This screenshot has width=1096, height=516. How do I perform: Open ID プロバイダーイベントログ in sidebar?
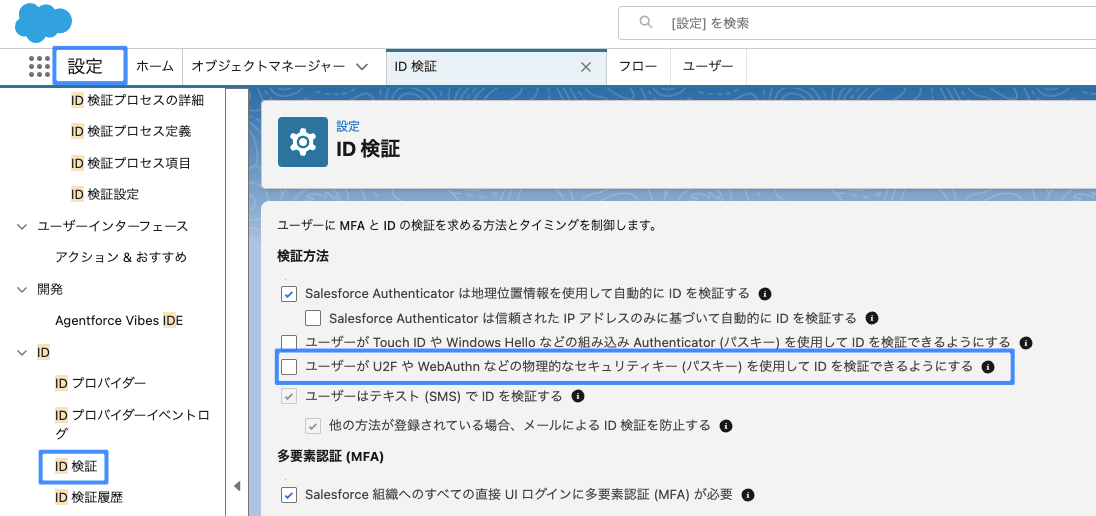pos(132,424)
